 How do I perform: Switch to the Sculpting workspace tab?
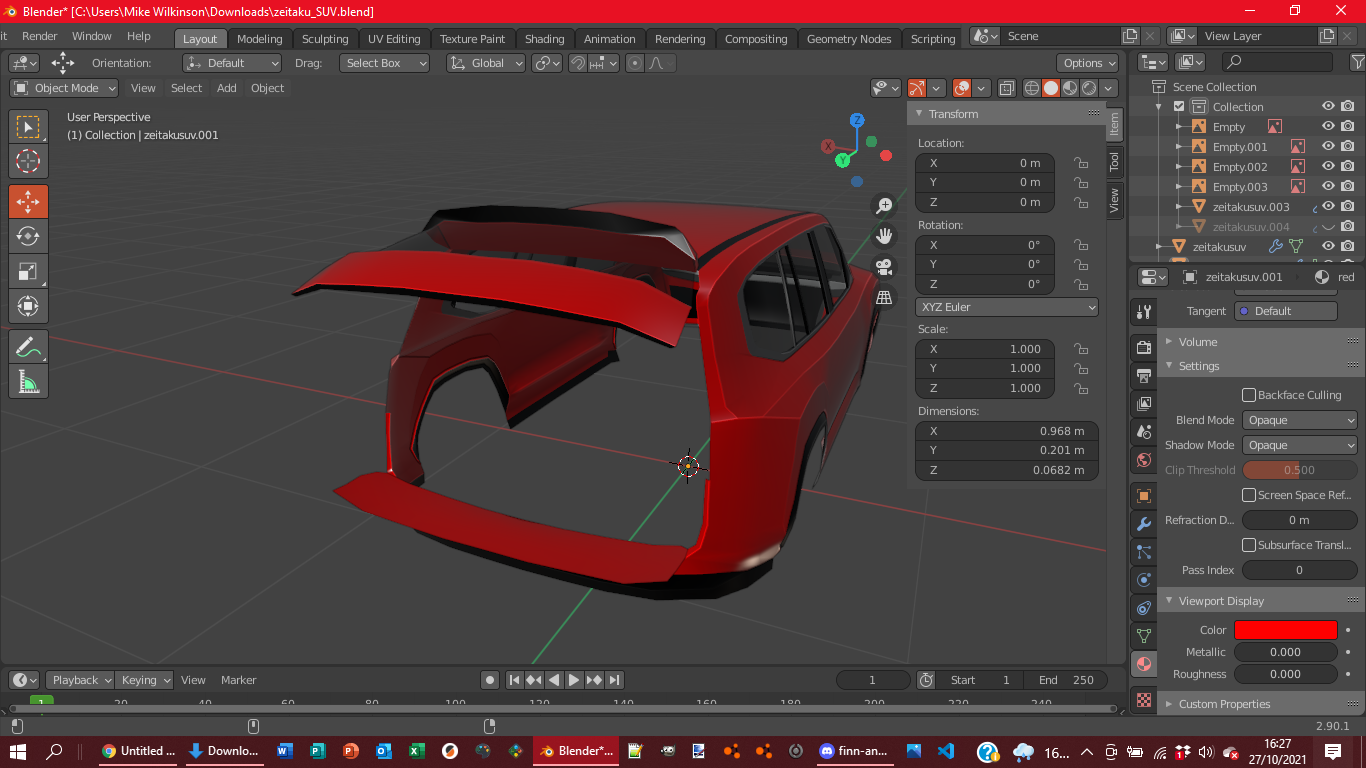[325, 39]
